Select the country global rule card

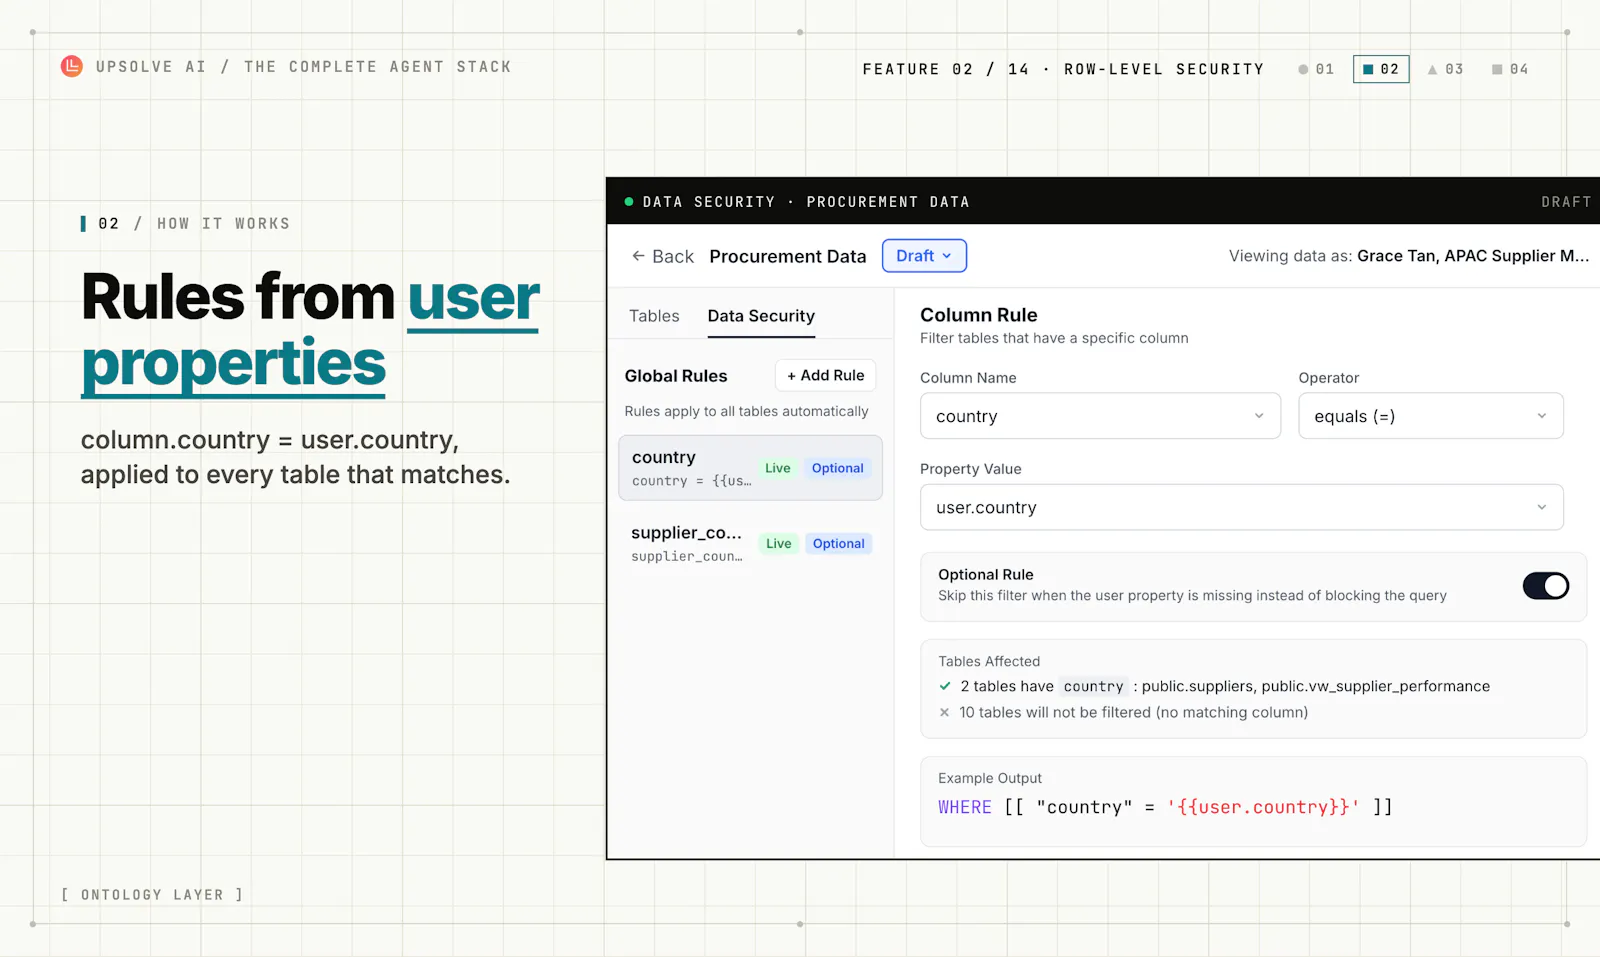point(750,468)
